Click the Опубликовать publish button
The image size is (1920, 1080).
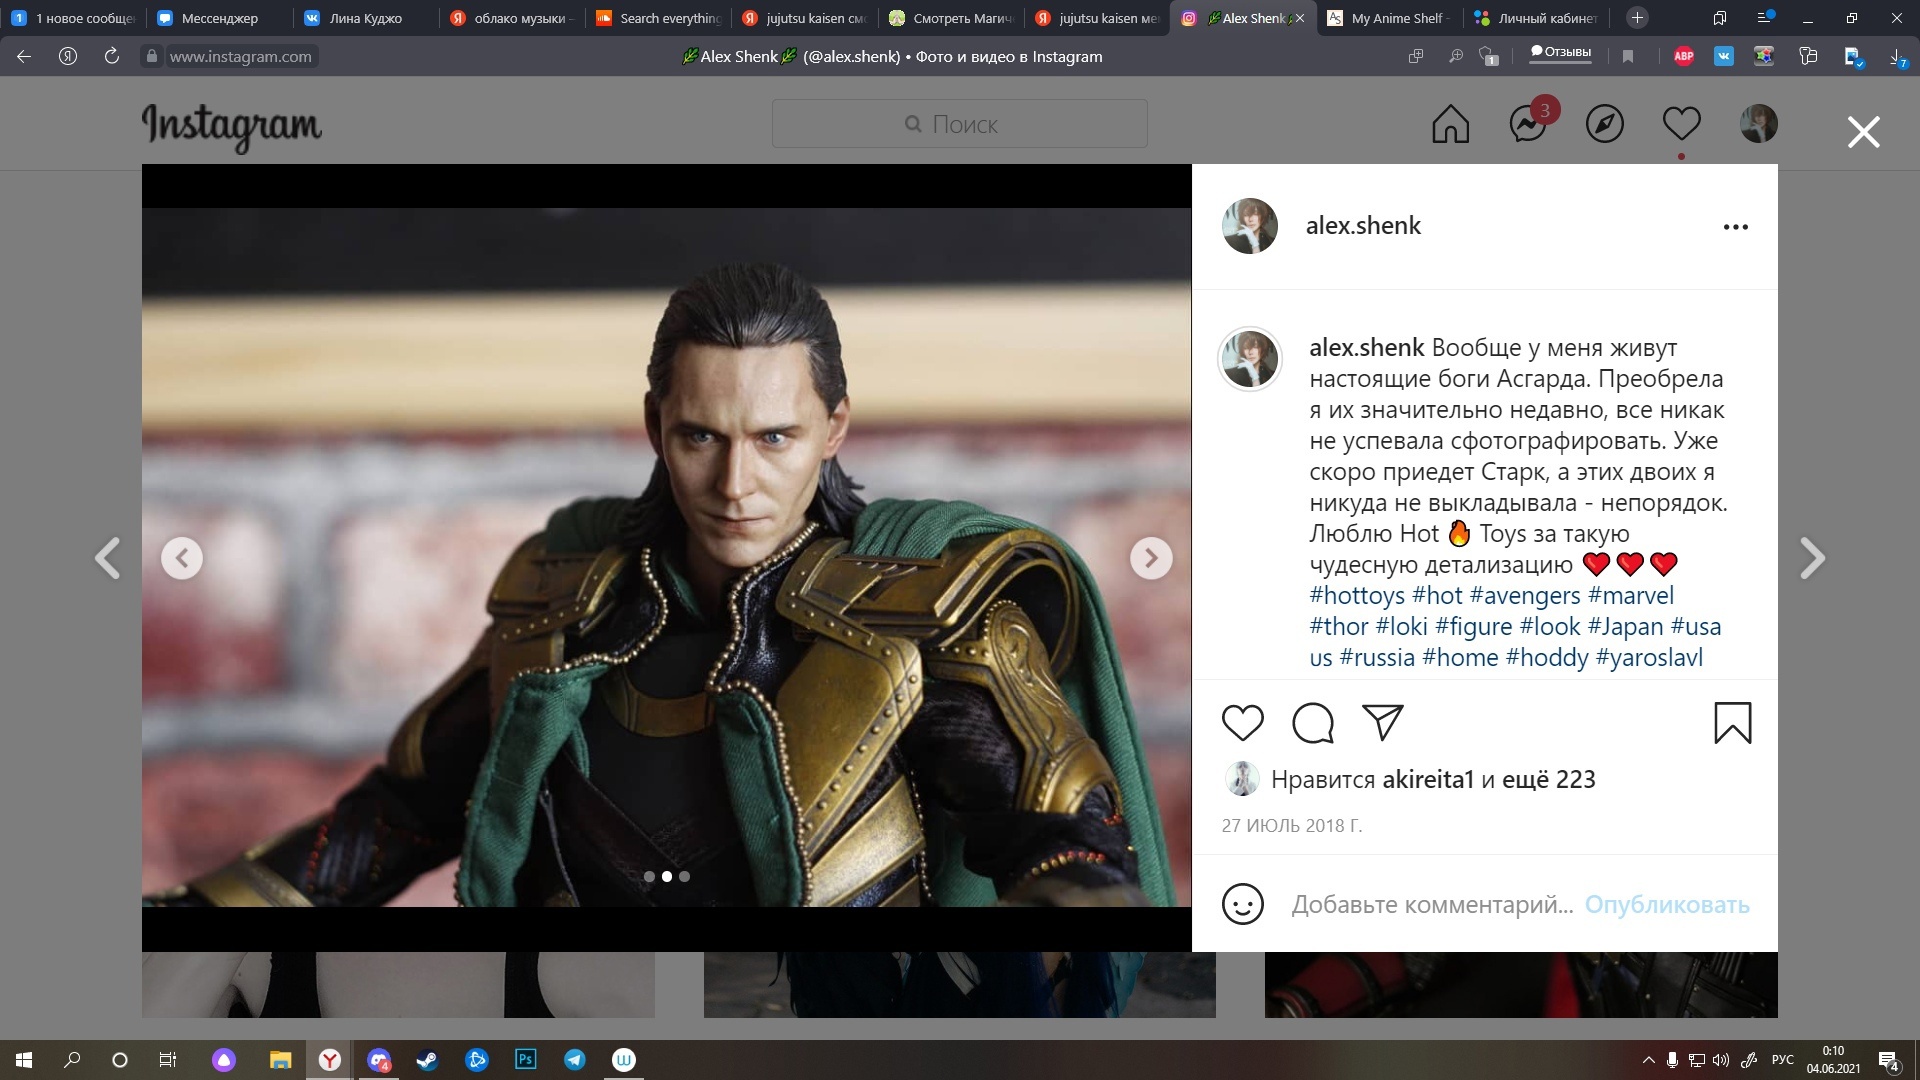pos(1667,904)
